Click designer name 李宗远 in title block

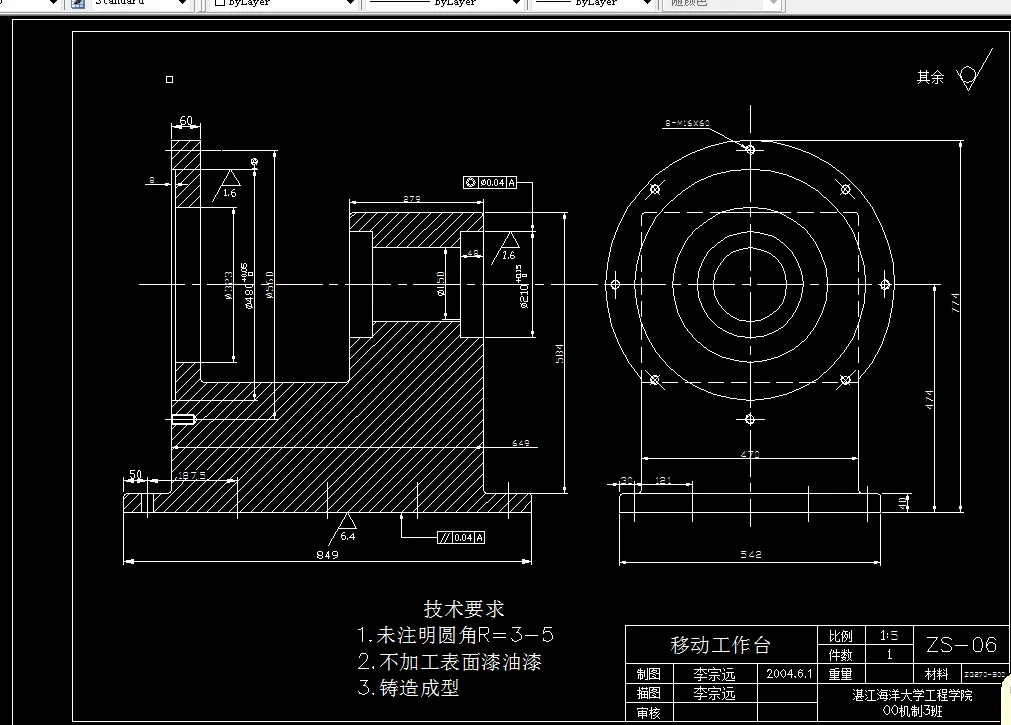tap(715, 673)
